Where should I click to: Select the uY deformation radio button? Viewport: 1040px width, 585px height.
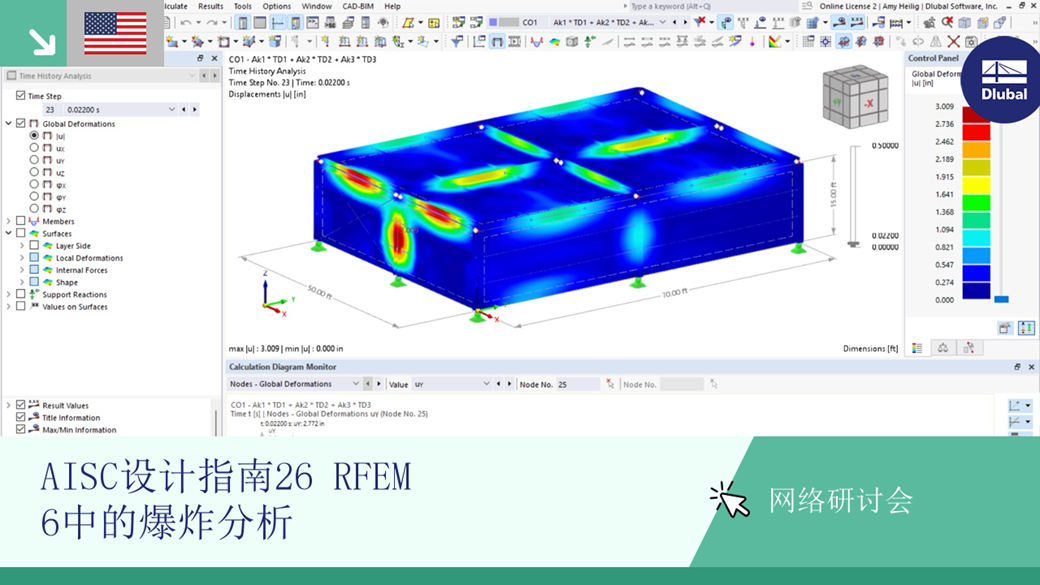(34, 160)
